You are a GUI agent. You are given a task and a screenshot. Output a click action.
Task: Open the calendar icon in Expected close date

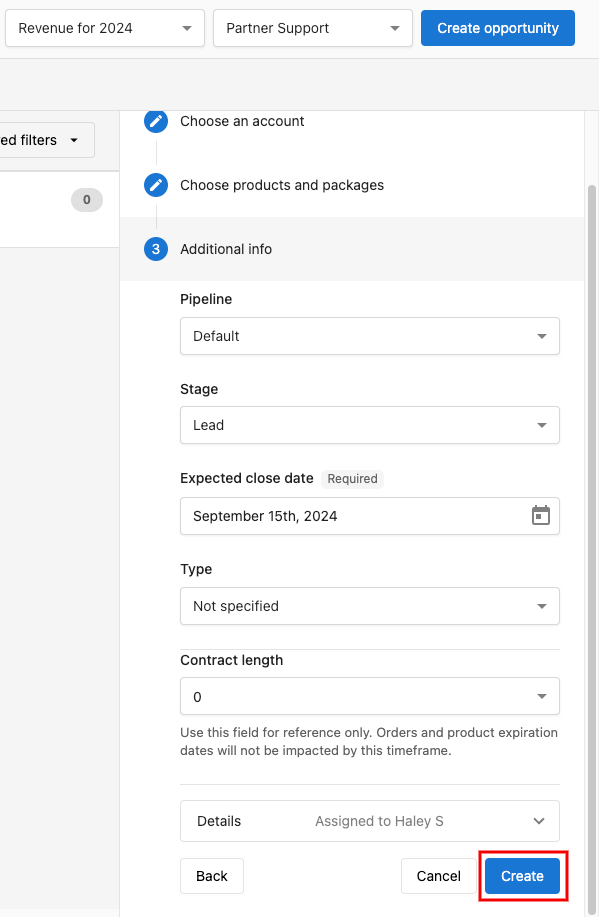[541, 516]
